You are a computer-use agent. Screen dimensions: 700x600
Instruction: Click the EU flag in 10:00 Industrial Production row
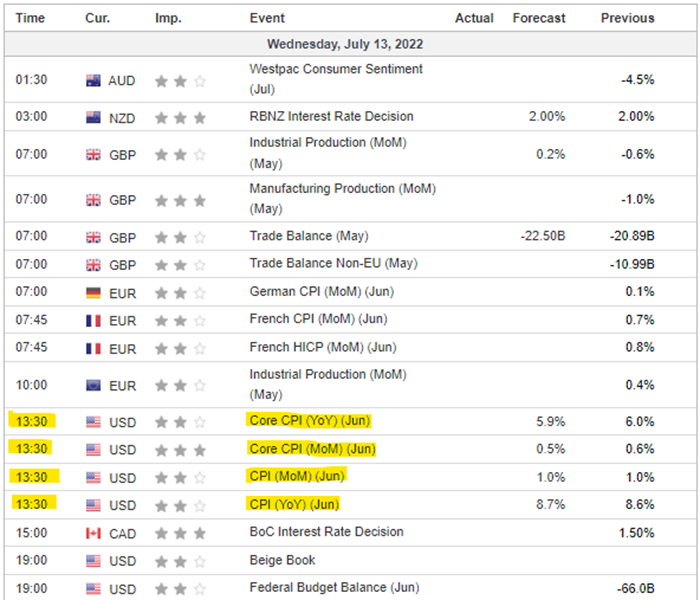94,385
